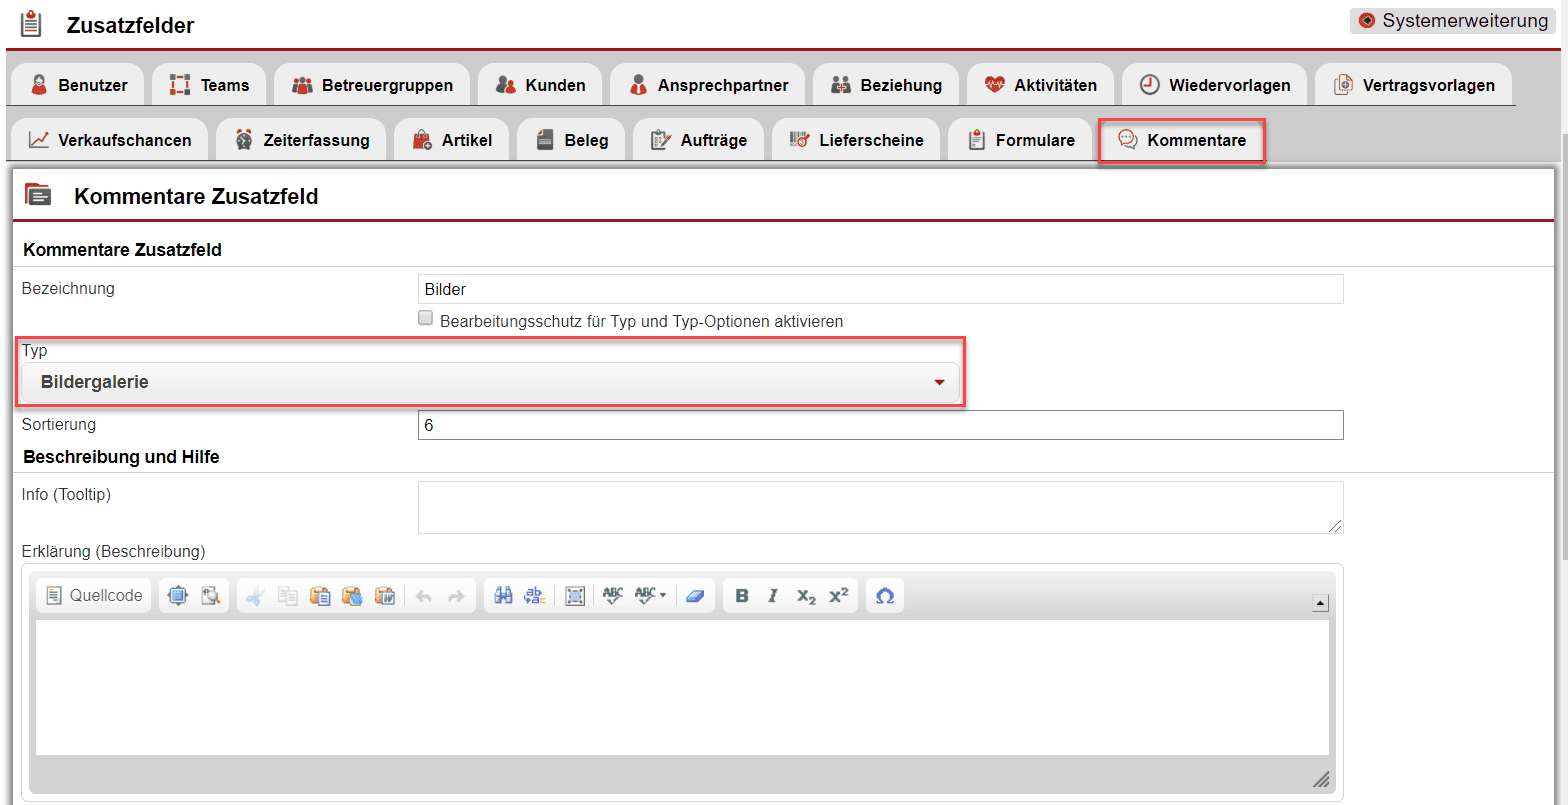
Task: Click the select all icon in the editor
Action: [x=575, y=596]
